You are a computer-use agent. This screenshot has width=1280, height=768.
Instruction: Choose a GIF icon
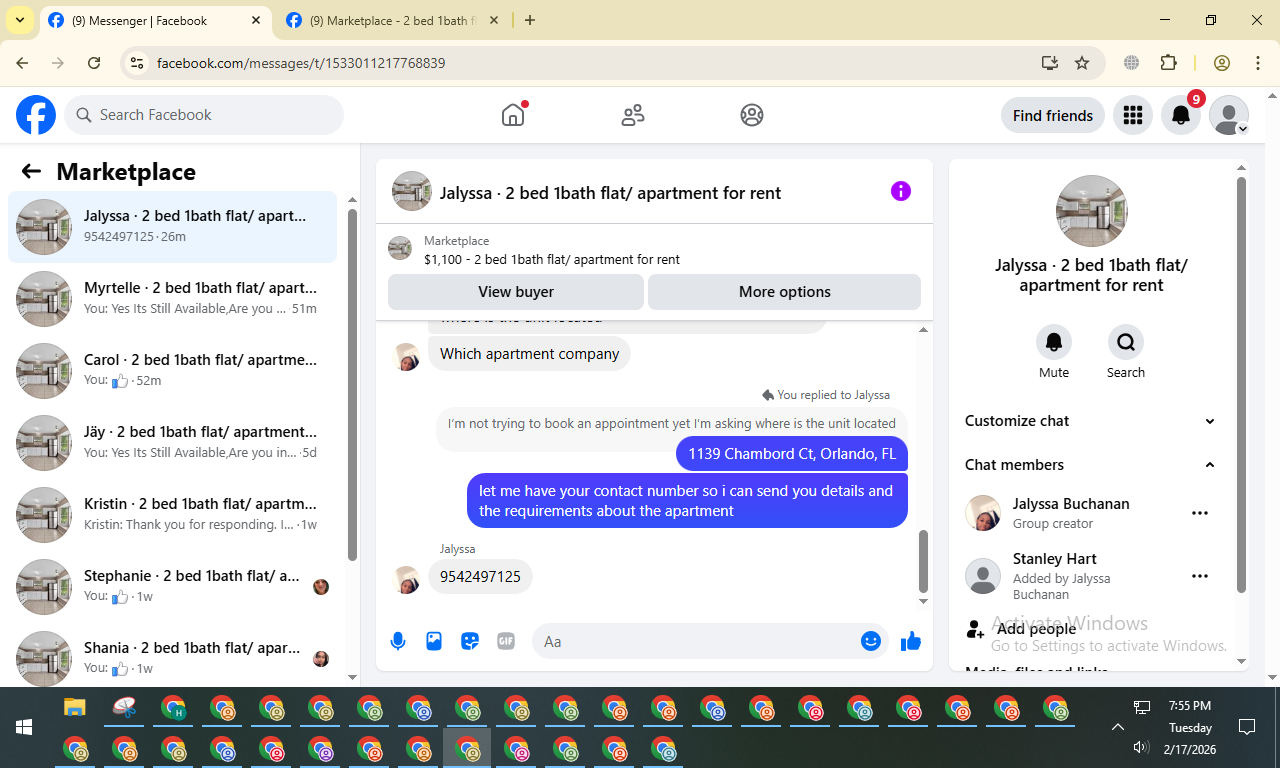tap(506, 641)
